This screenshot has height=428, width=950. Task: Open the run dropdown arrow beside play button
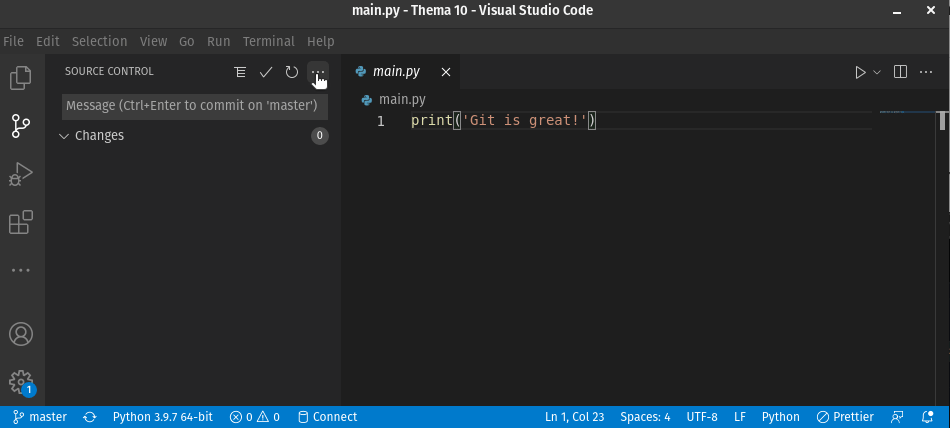877,72
